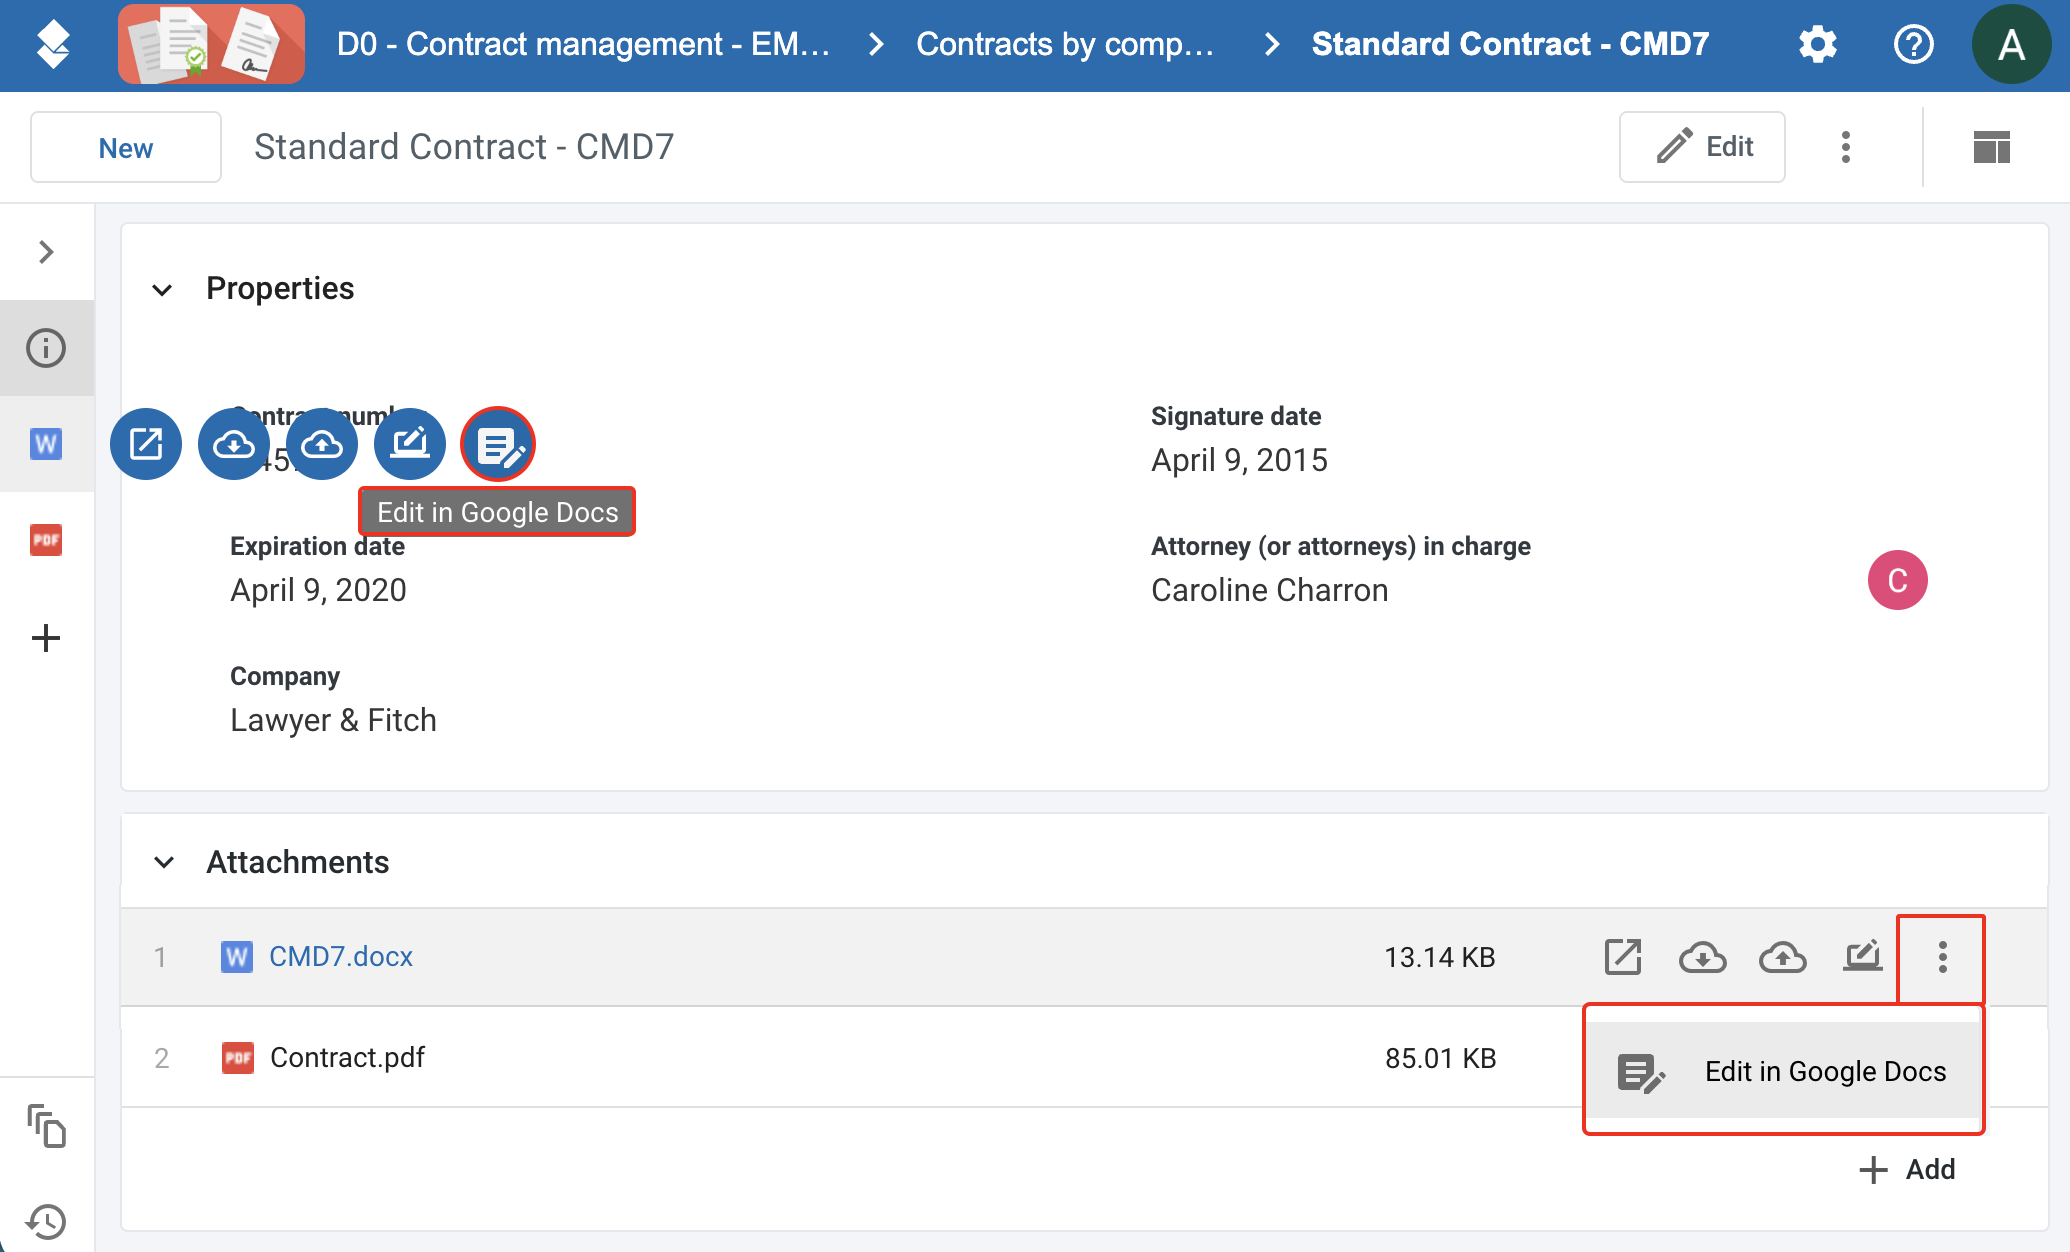Click the 13.14 KB file size
2070x1252 pixels.
(1439, 957)
